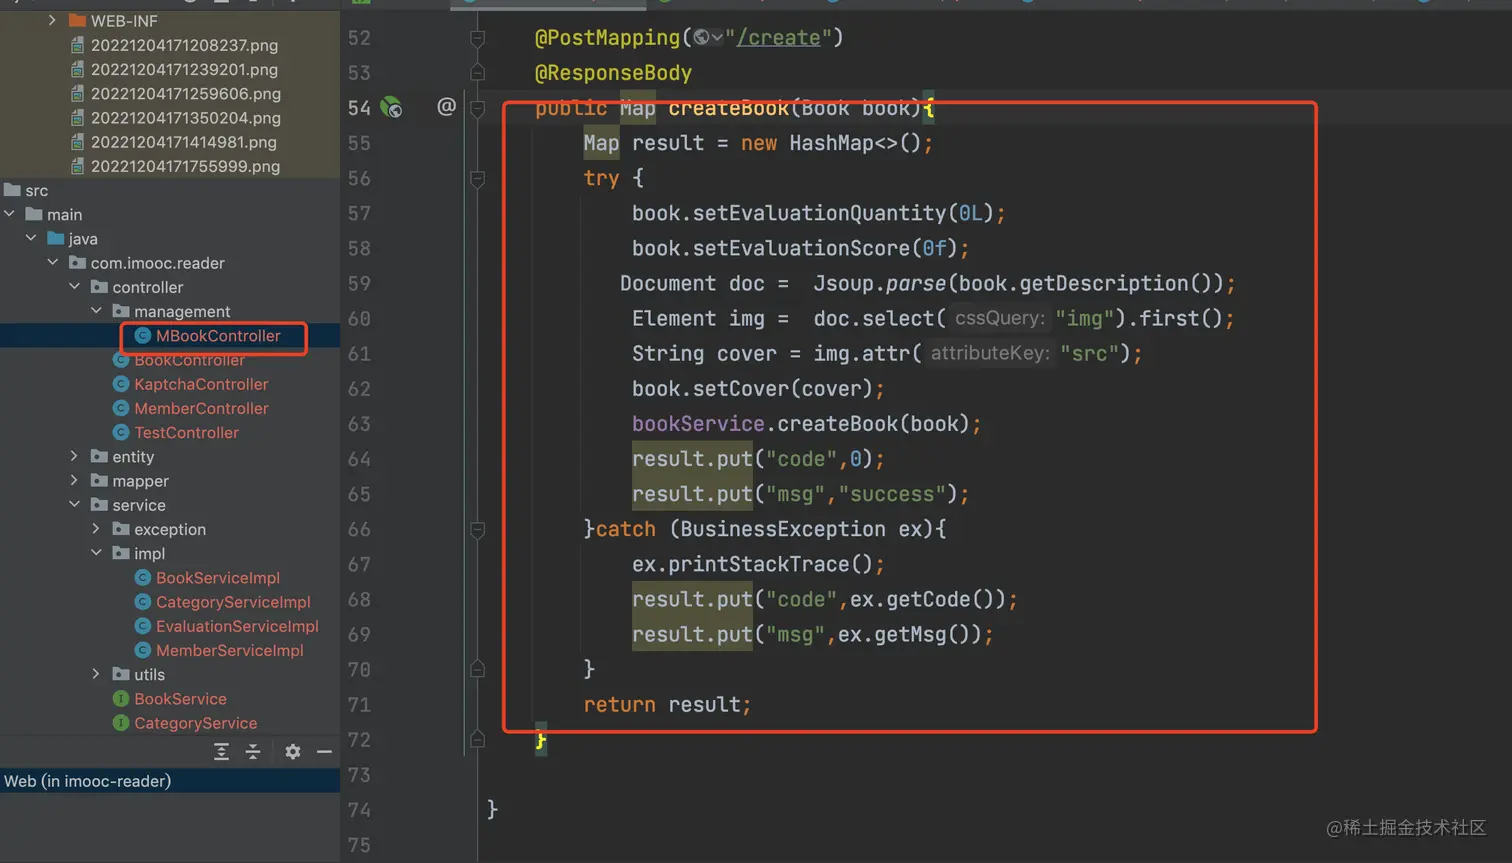Image resolution: width=1512 pixels, height=863 pixels.
Task: Collapse the management package
Action: point(97,311)
